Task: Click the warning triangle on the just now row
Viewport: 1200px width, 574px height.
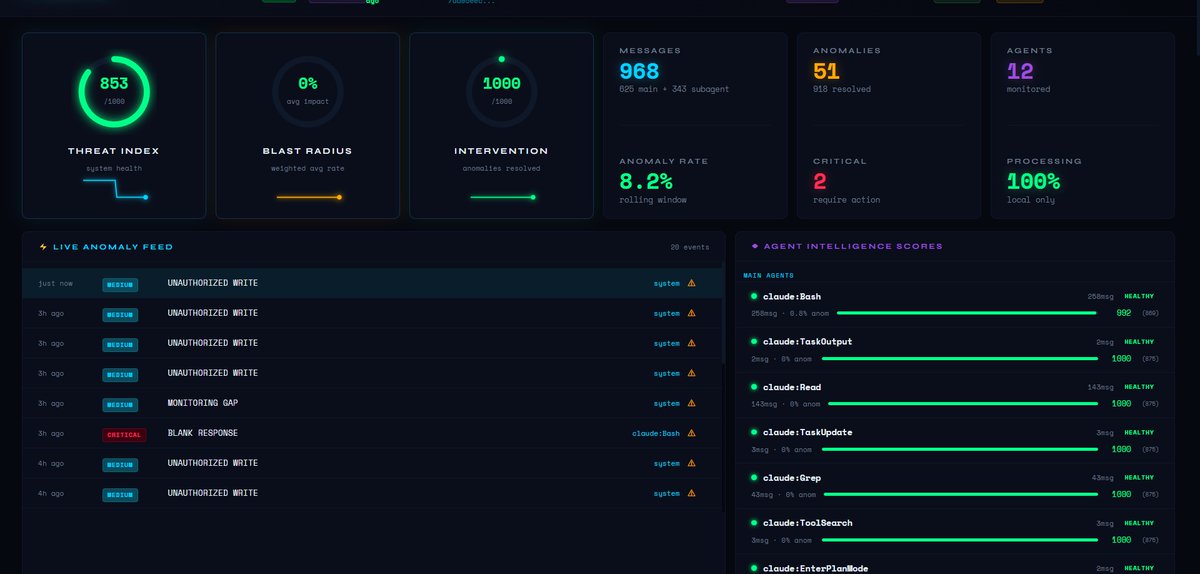Action: [x=691, y=283]
